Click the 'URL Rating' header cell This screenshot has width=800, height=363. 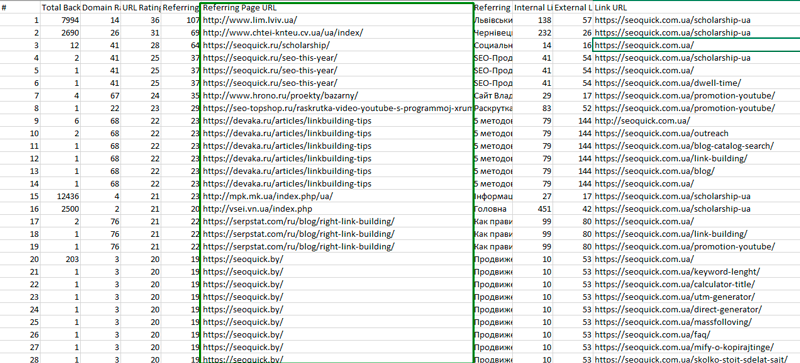click(141, 8)
